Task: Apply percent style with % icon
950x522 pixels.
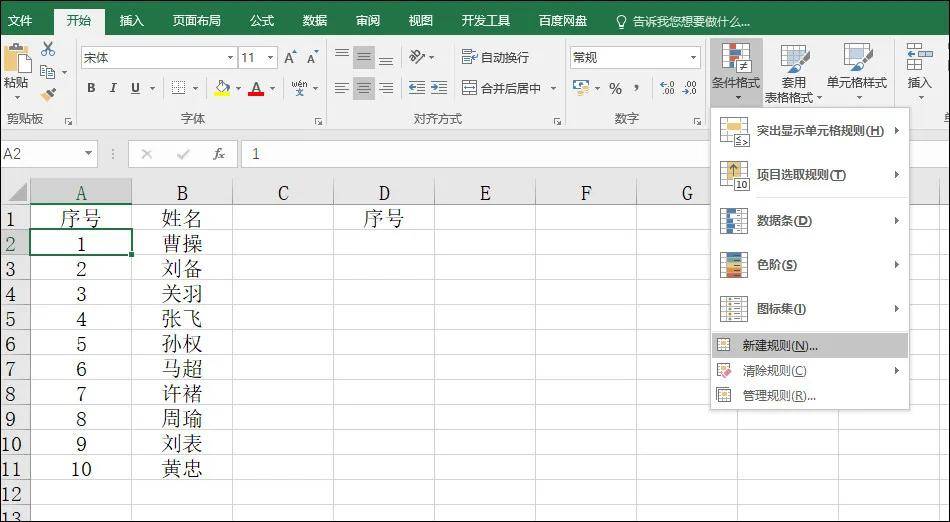Action: 616,89
